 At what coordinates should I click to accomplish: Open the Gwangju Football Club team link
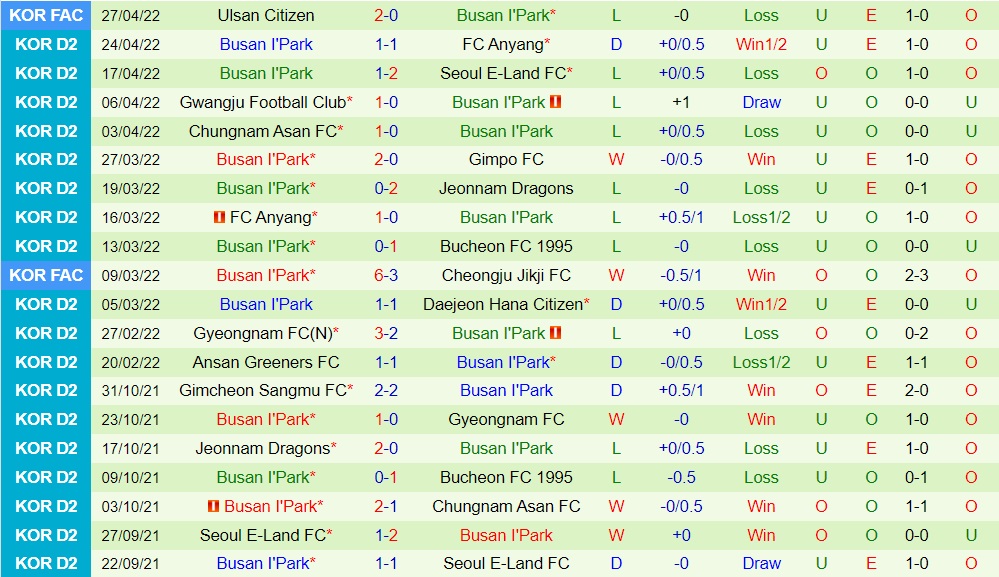point(262,102)
